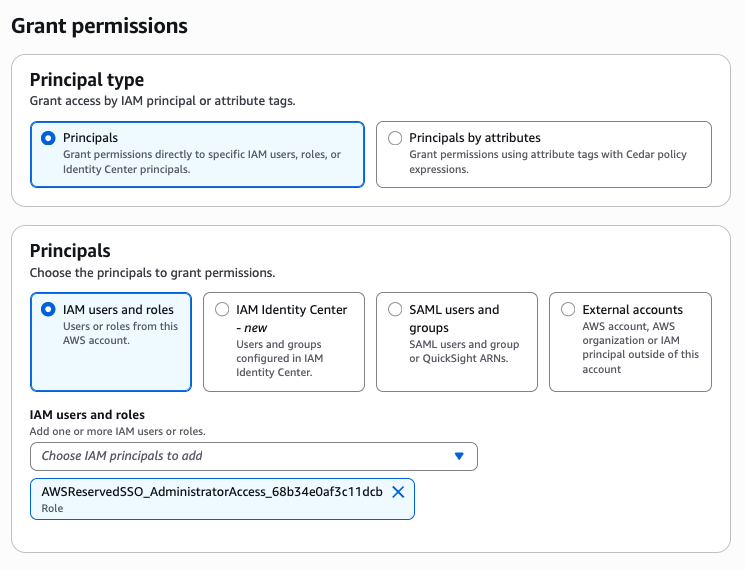745x570 pixels.
Task: Select the External accounts radio button
Action: (x=568, y=310)
